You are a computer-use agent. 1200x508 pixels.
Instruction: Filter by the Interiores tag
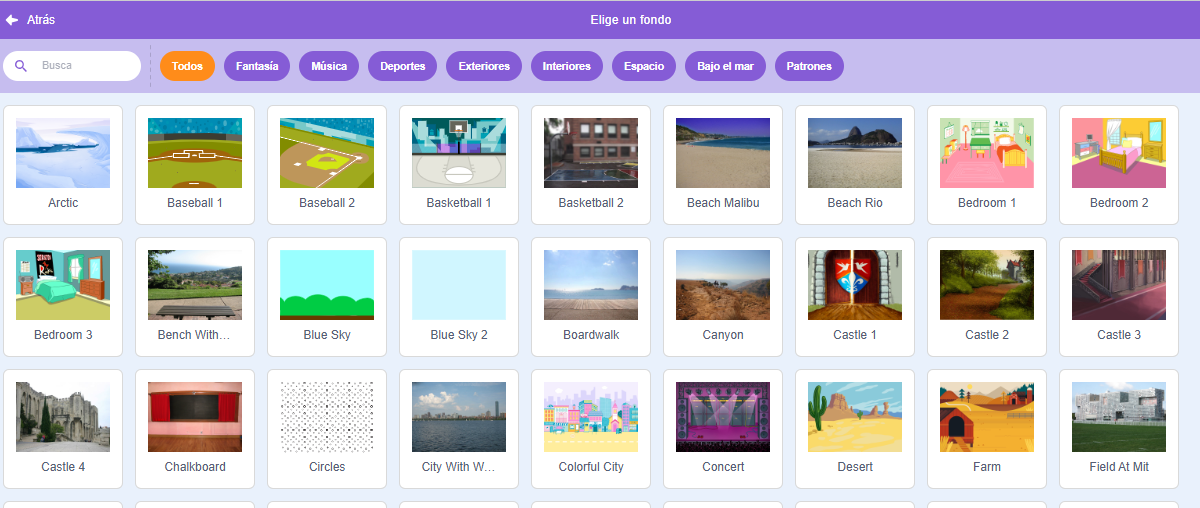pyautogui.click(x=566, y=66)
